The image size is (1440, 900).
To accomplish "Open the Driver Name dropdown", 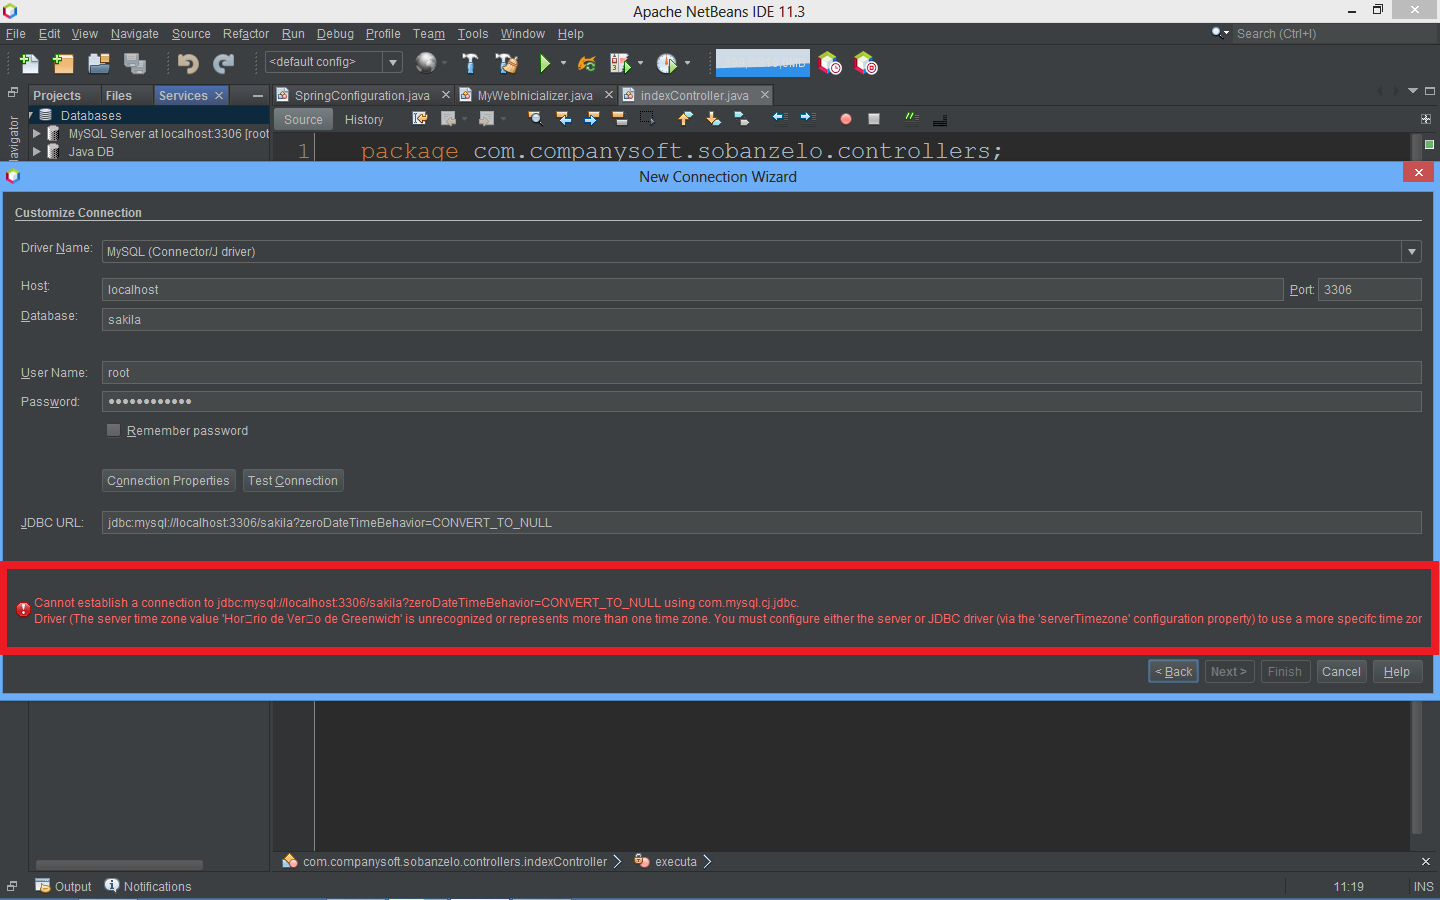I will click(1411, 251).
